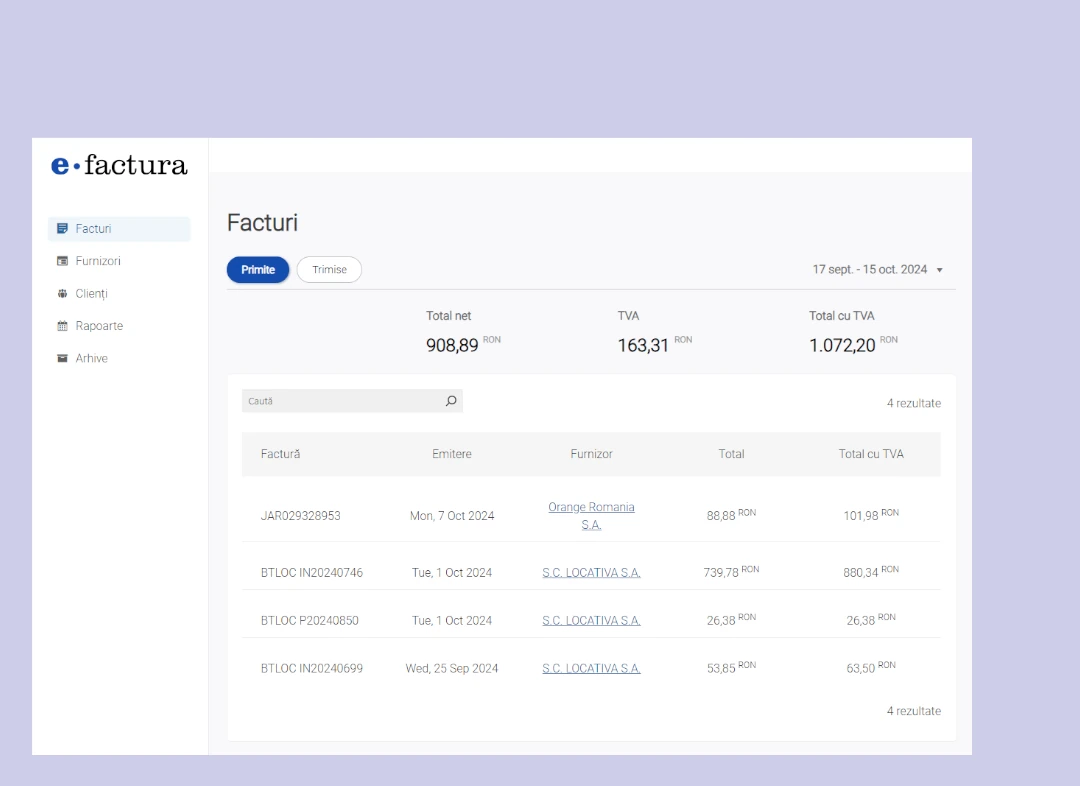The width and height of the screenshot is (1080, 786).
Task: Sort by the Factură column header
Action: click(x=280, y=454)
